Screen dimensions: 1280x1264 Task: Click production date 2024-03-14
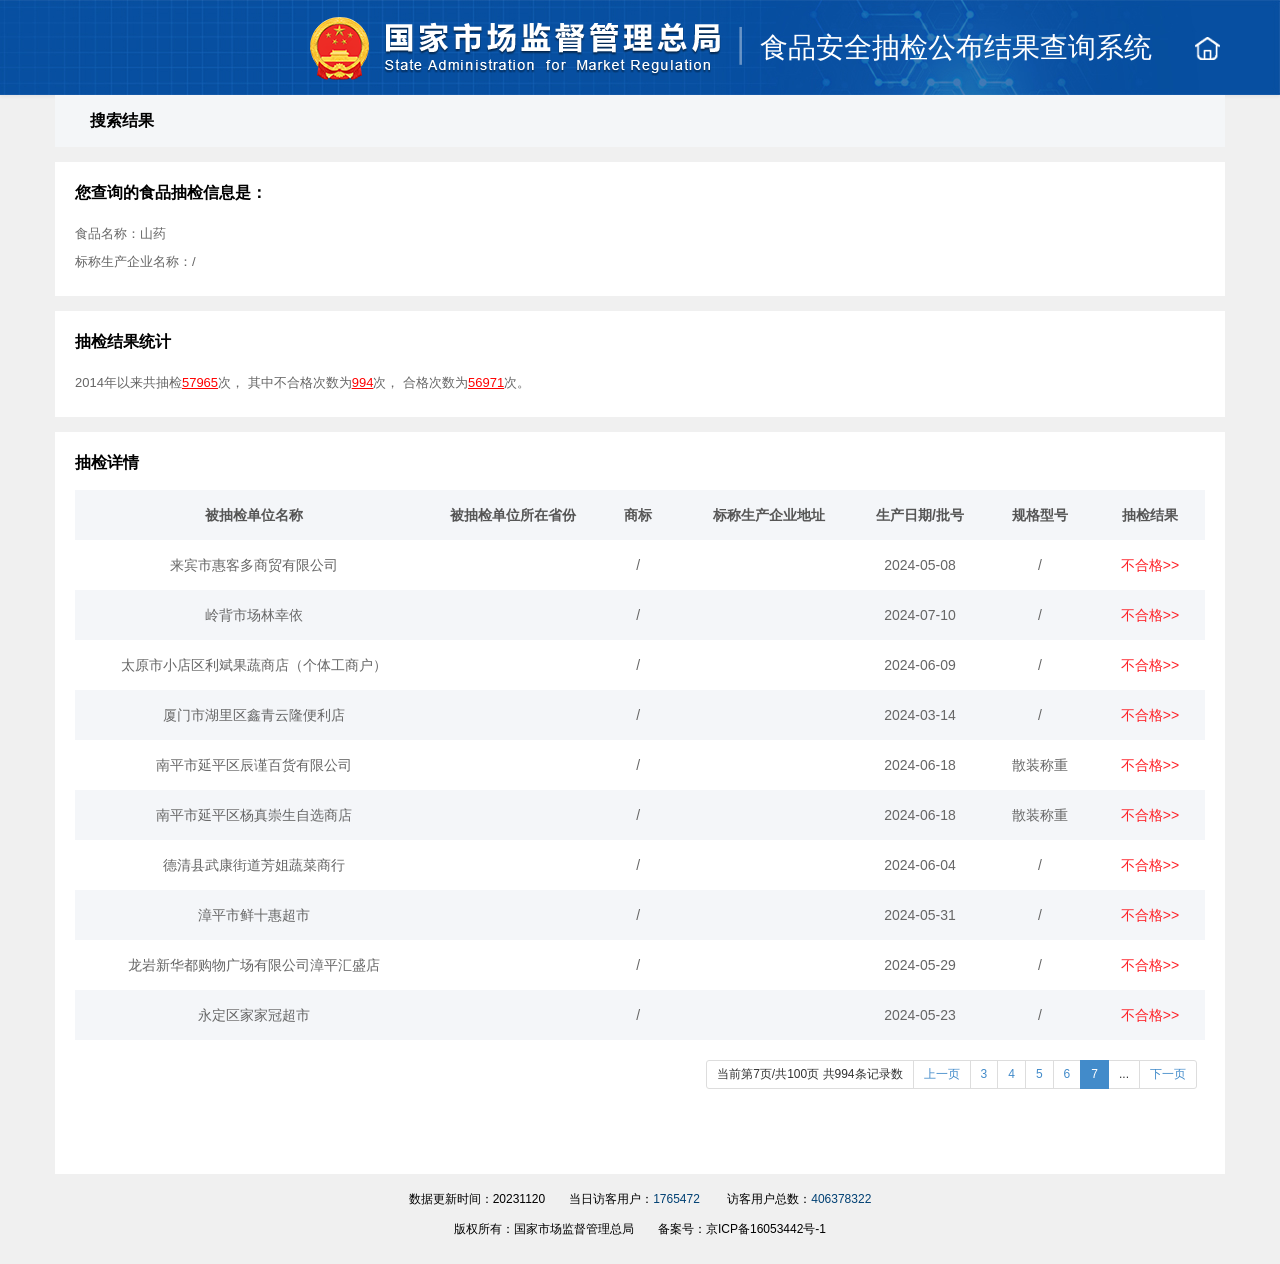click(920, 715)
